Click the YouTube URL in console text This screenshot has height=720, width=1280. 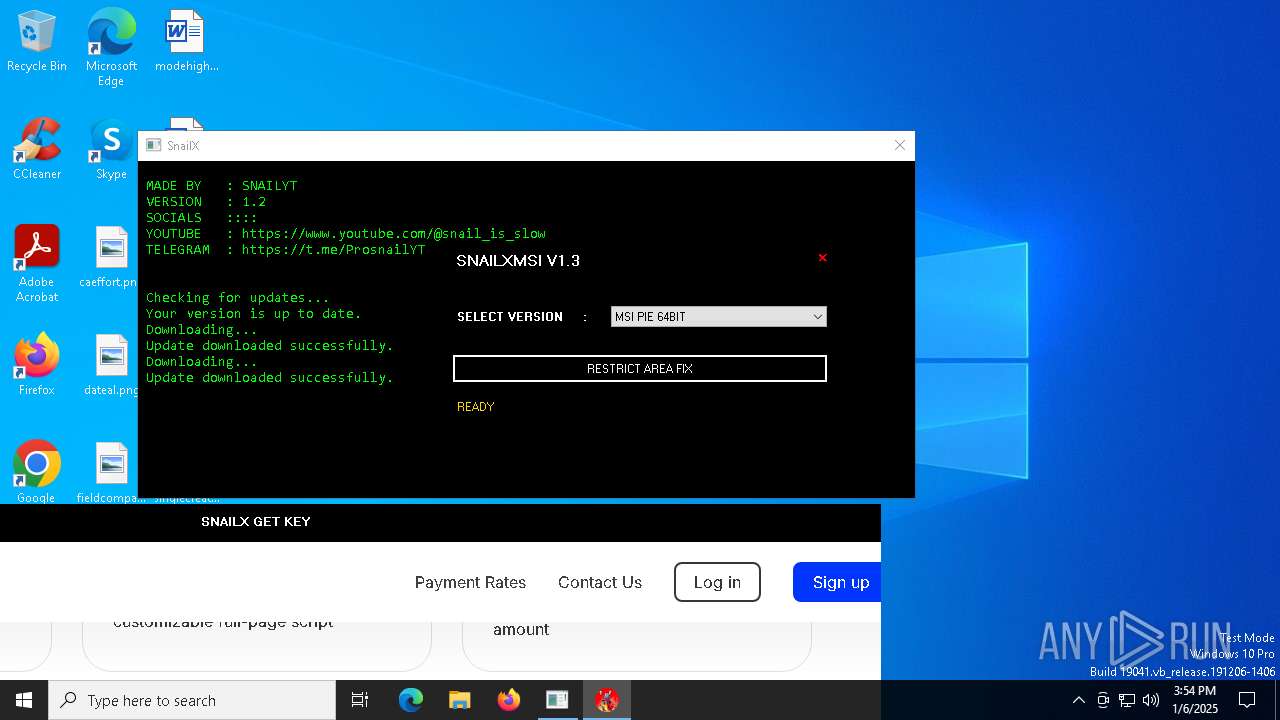[393, 234]
